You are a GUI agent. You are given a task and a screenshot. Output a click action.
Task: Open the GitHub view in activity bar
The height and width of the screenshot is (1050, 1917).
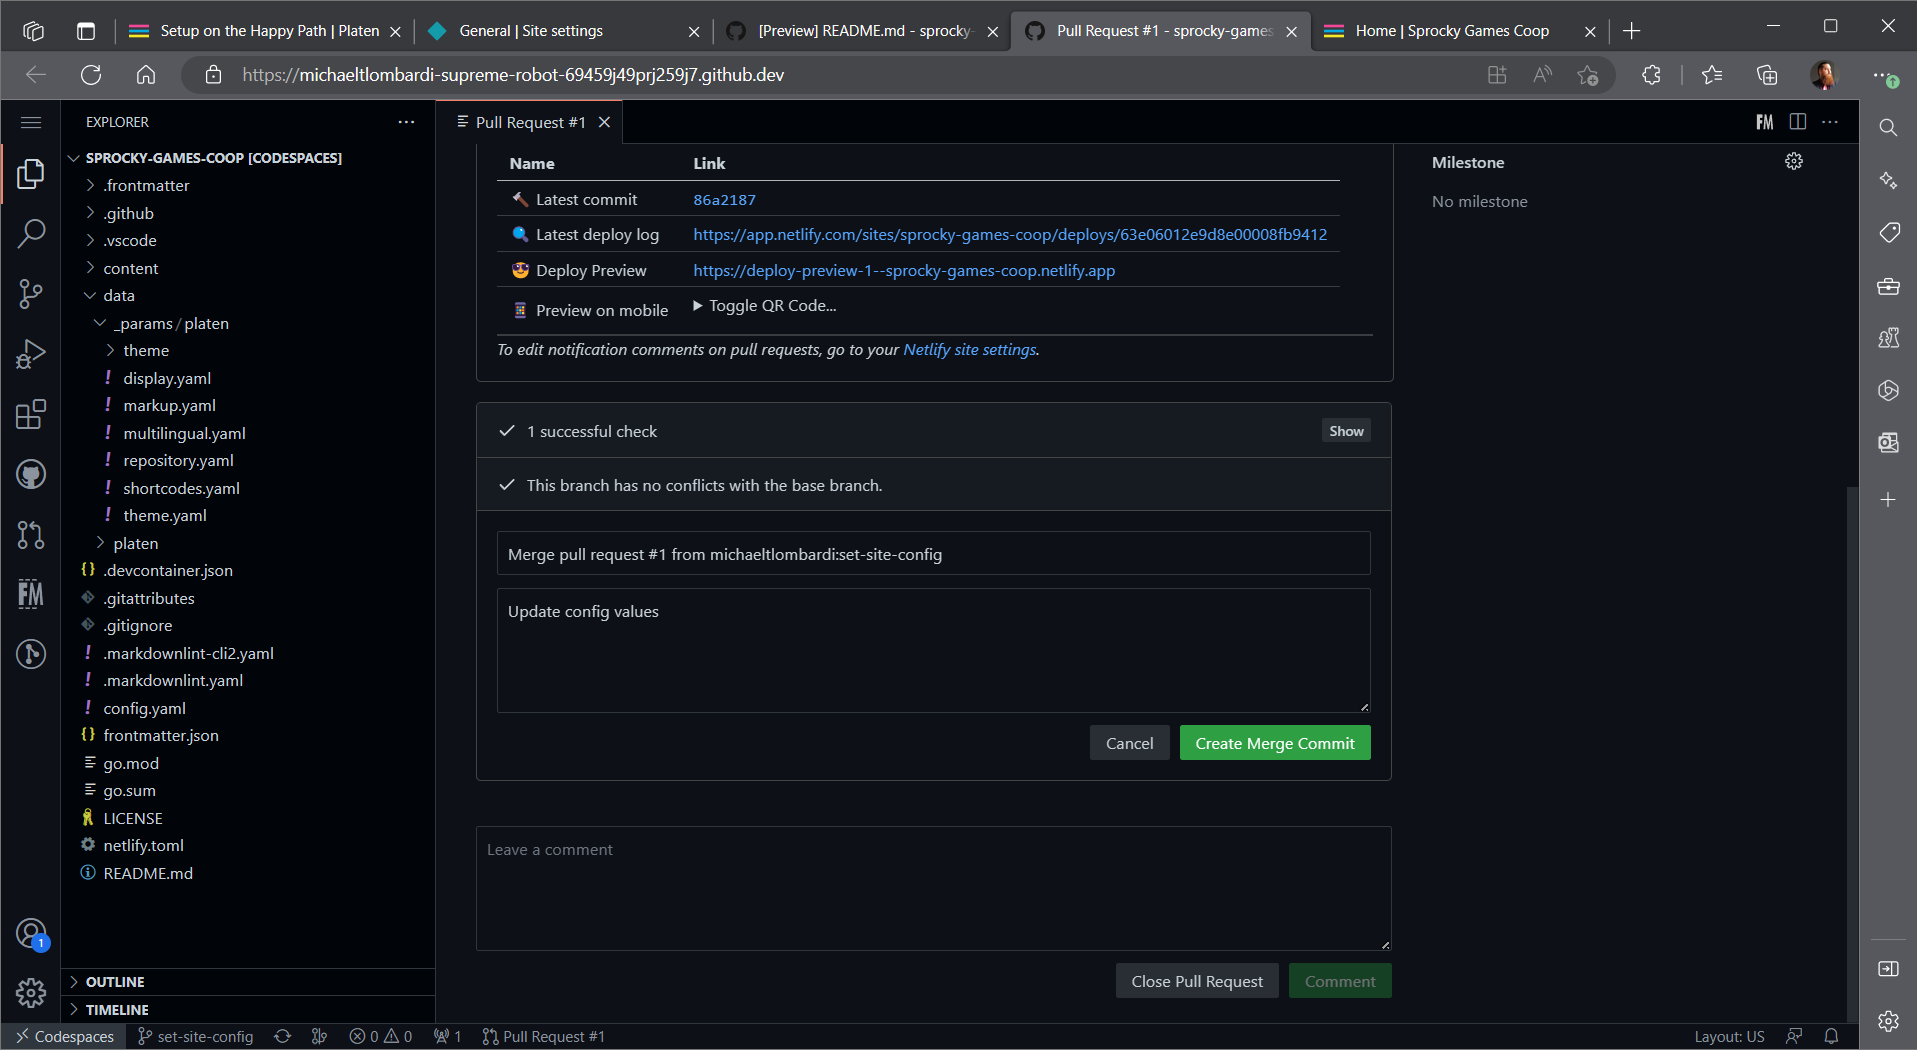click(31, 474)
